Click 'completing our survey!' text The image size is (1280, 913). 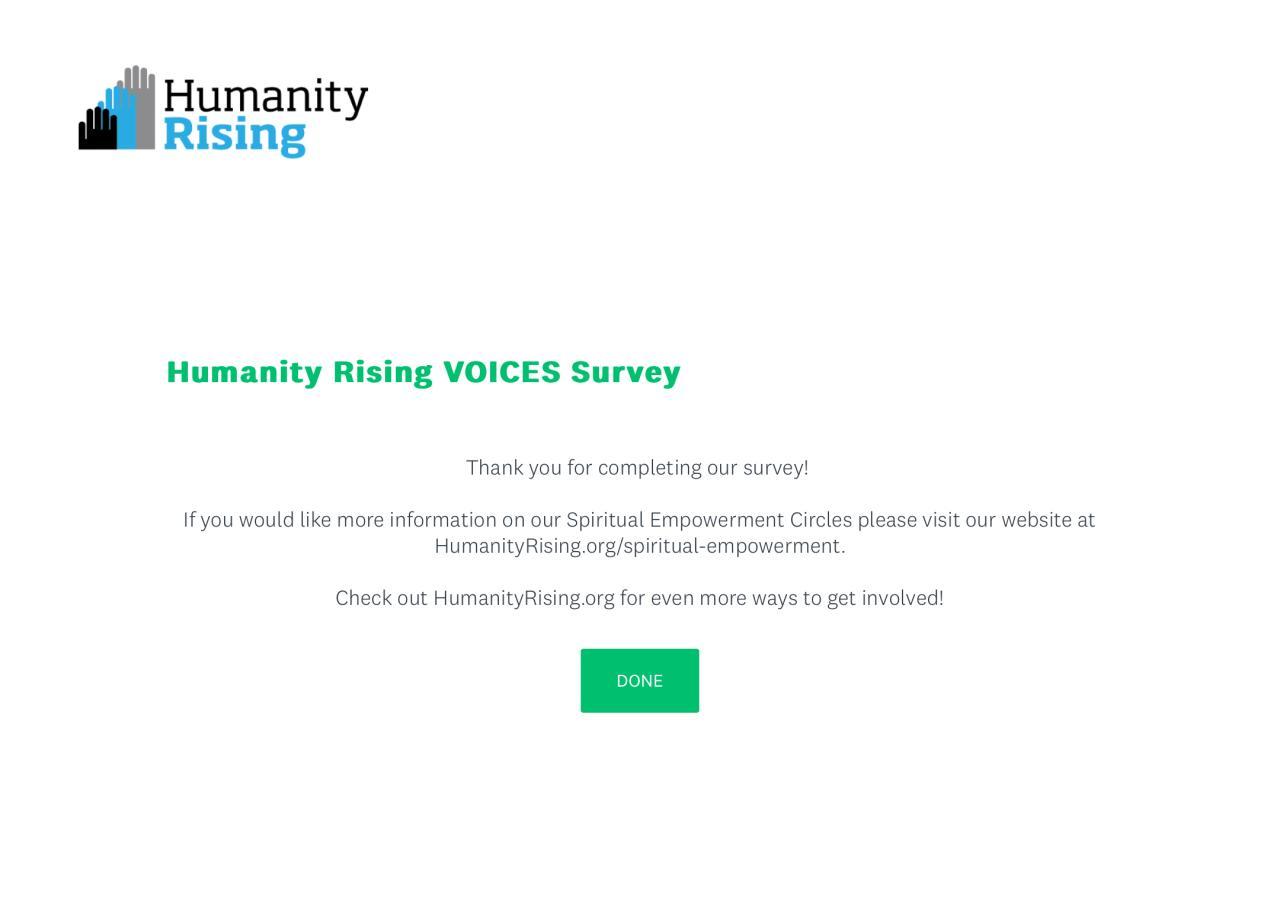703,468
